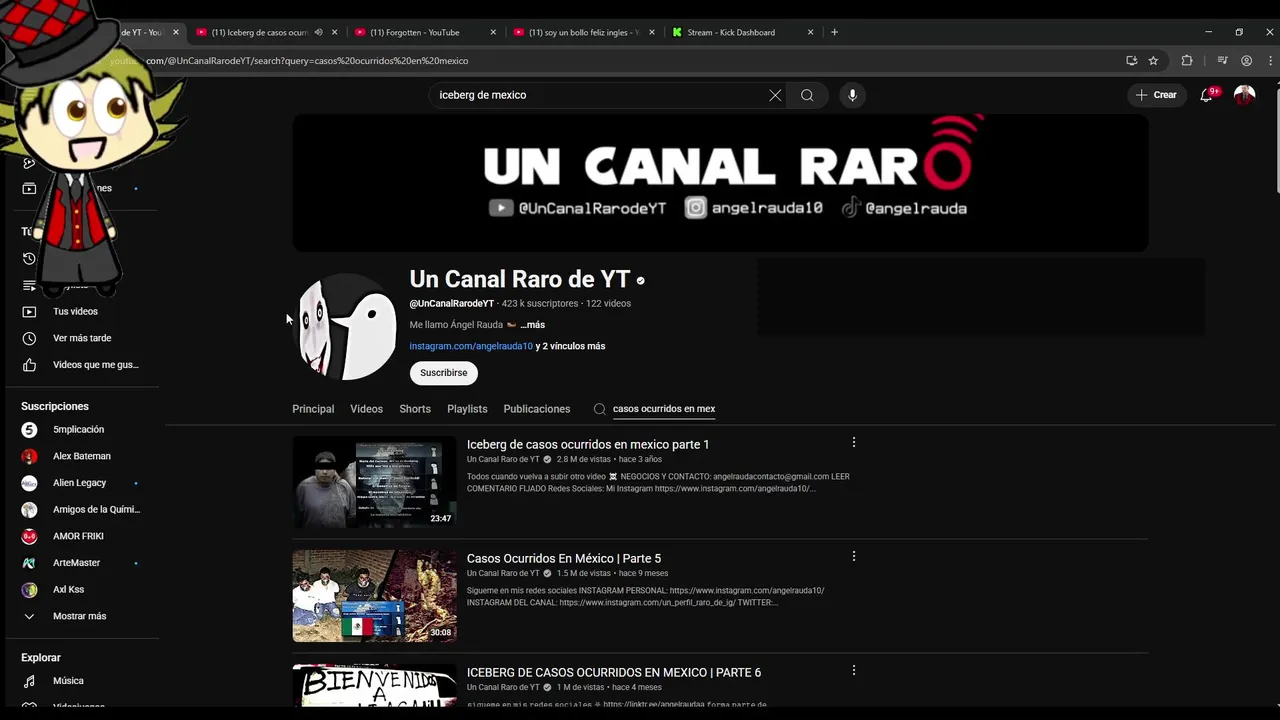Open the account avatar menu
Viewport: 1280px width, 720px height.
[1244, 95]
